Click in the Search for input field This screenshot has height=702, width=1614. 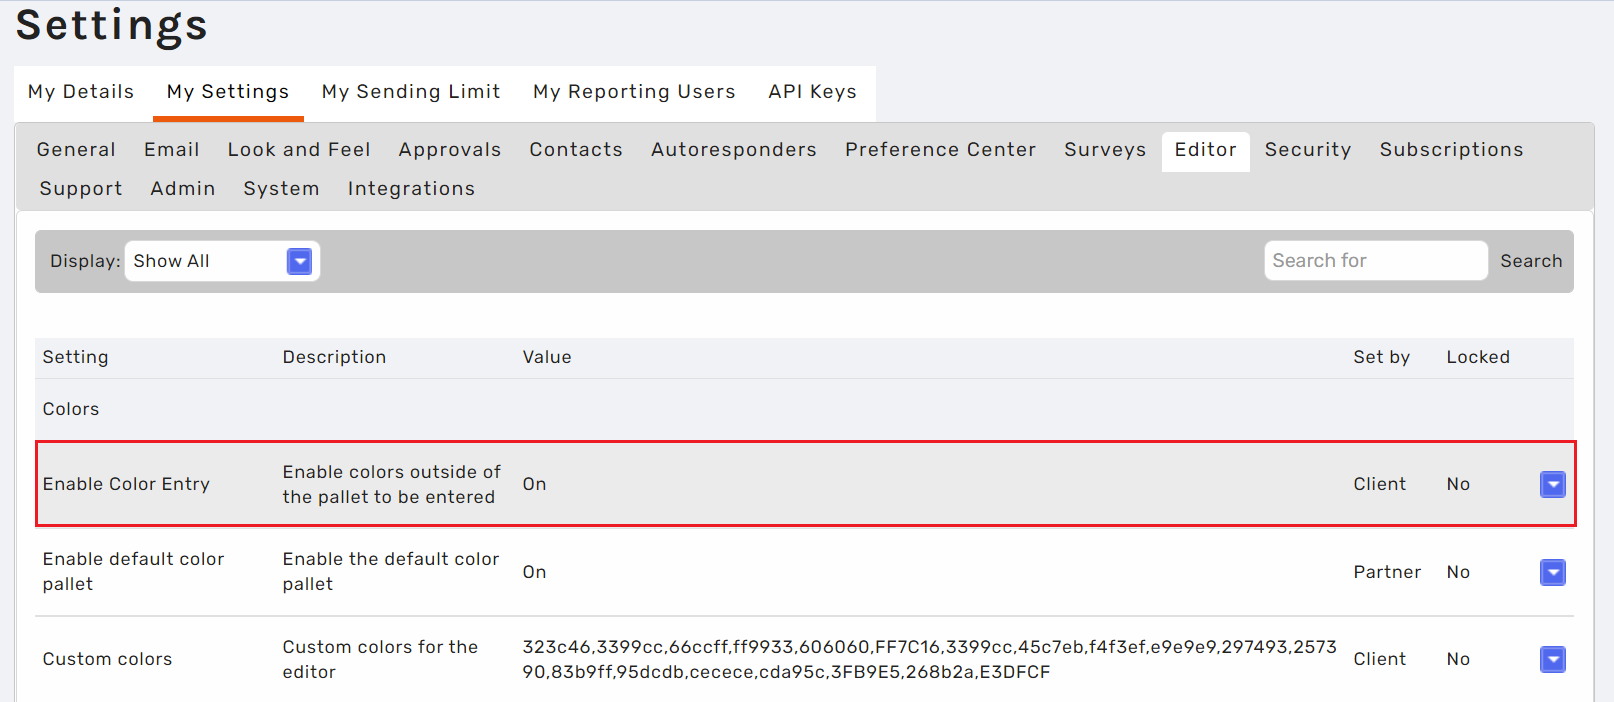(1375, 261)
